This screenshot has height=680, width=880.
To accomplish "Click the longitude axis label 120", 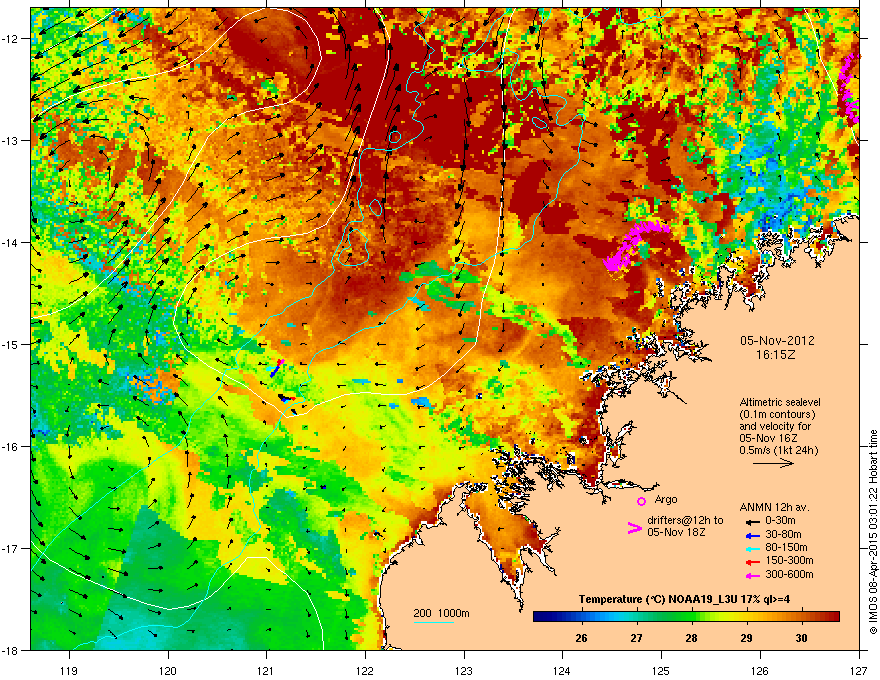I will click(x=168, y=670).
